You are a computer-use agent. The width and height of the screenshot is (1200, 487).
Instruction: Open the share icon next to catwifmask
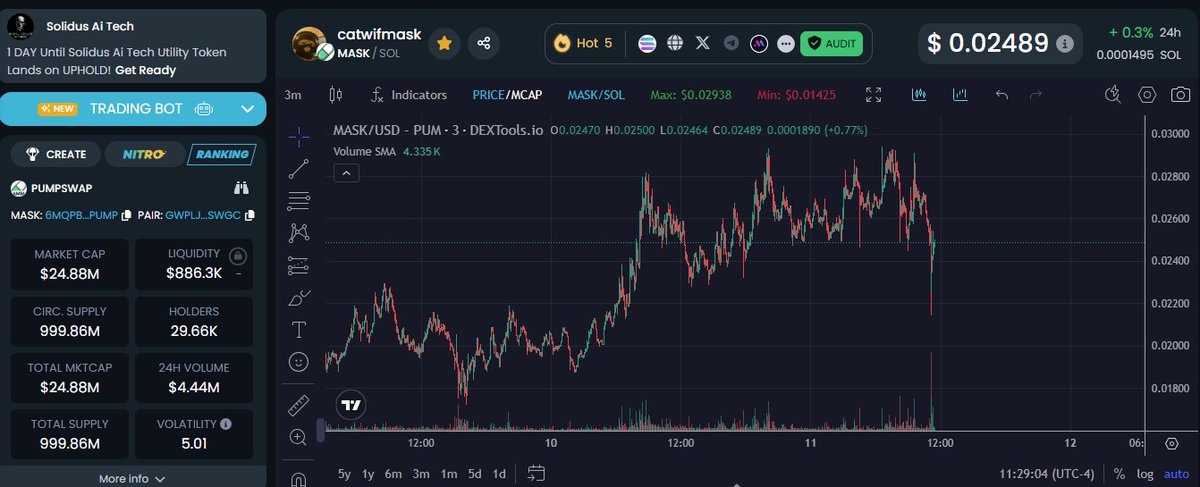[484, 43]
